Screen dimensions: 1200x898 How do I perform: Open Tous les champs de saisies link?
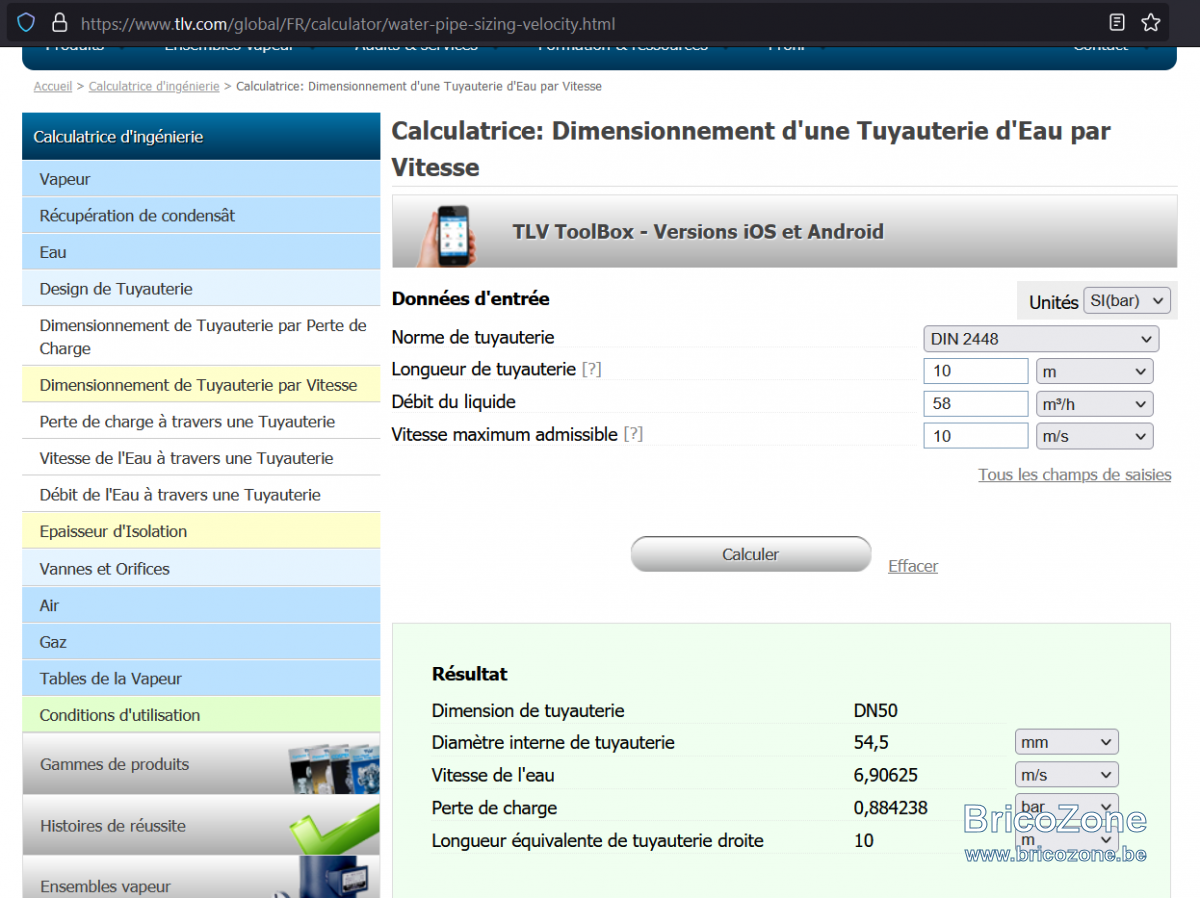click(x=1075, y=475)
